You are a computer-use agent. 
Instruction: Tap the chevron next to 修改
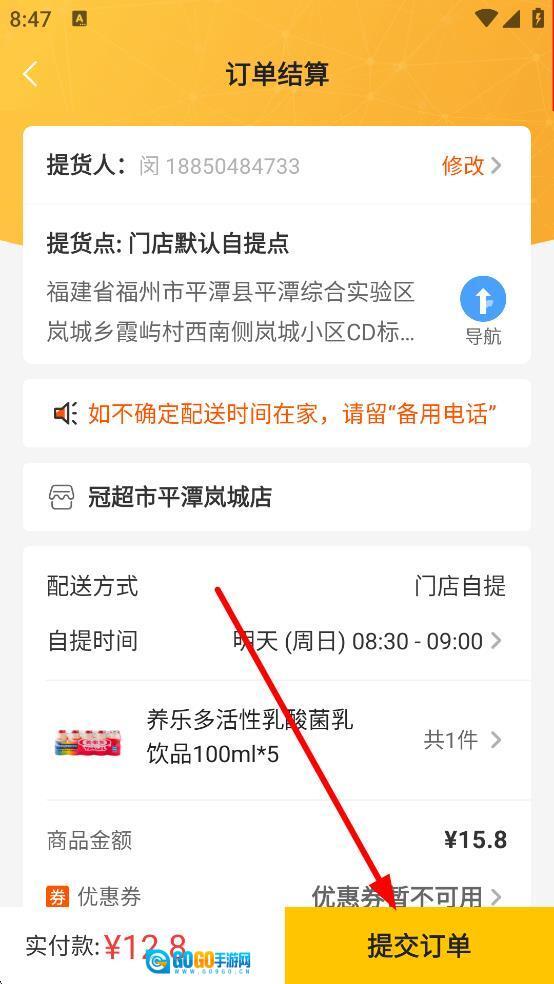point(496,166)
